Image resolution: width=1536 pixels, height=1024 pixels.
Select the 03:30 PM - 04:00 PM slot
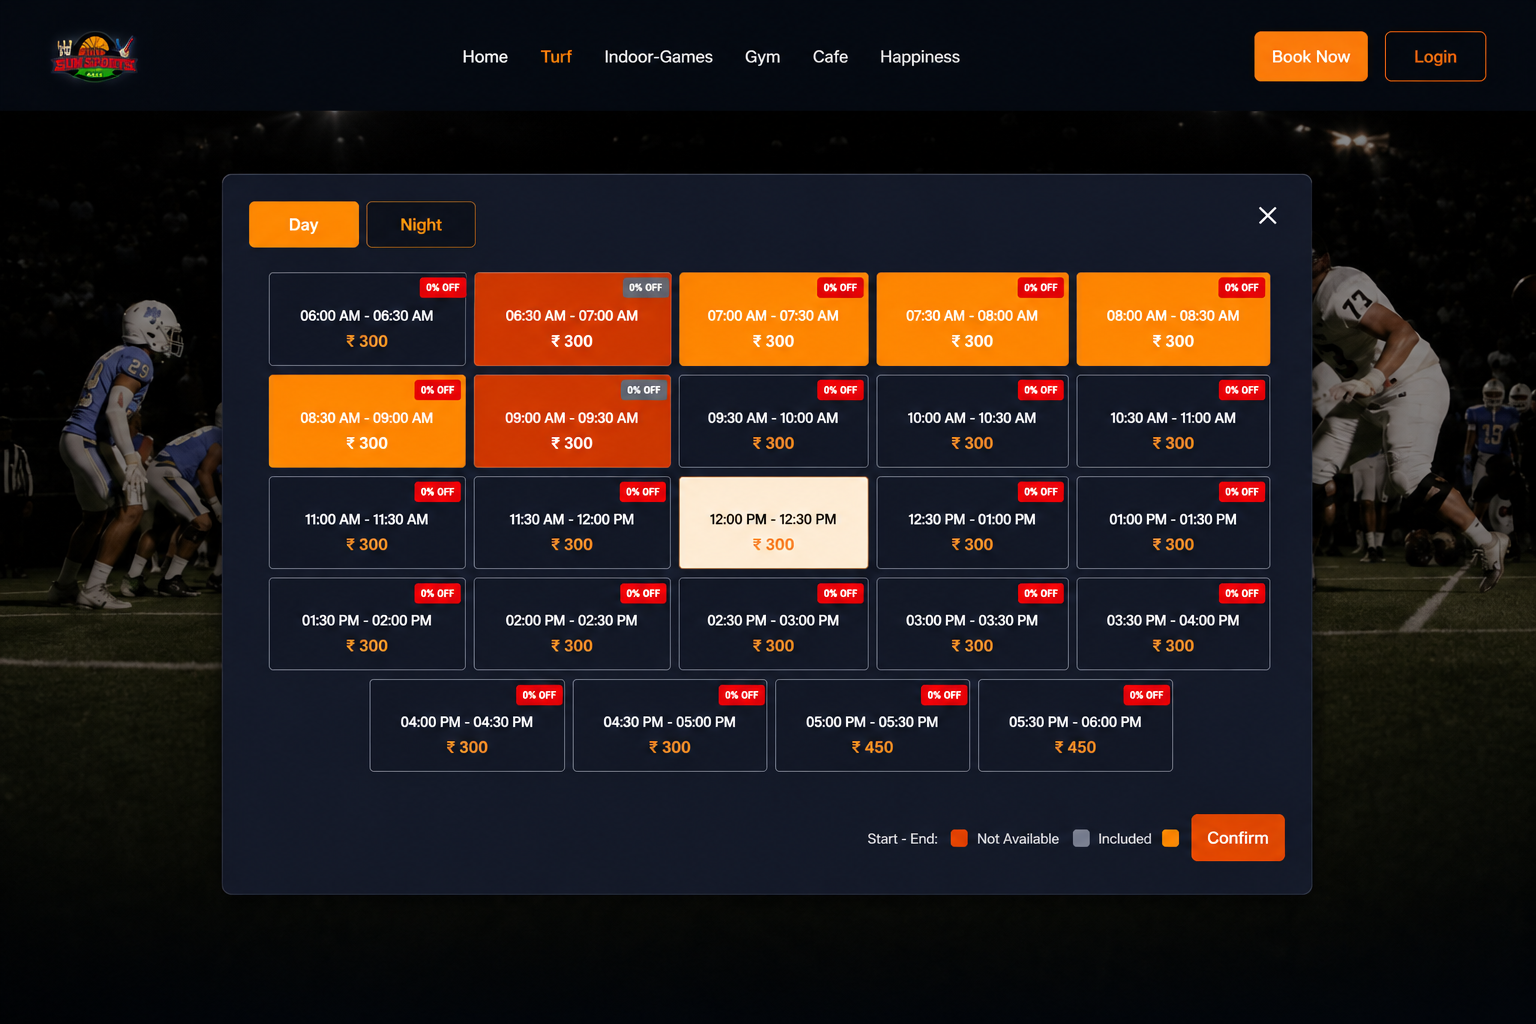click(1173, 624)
